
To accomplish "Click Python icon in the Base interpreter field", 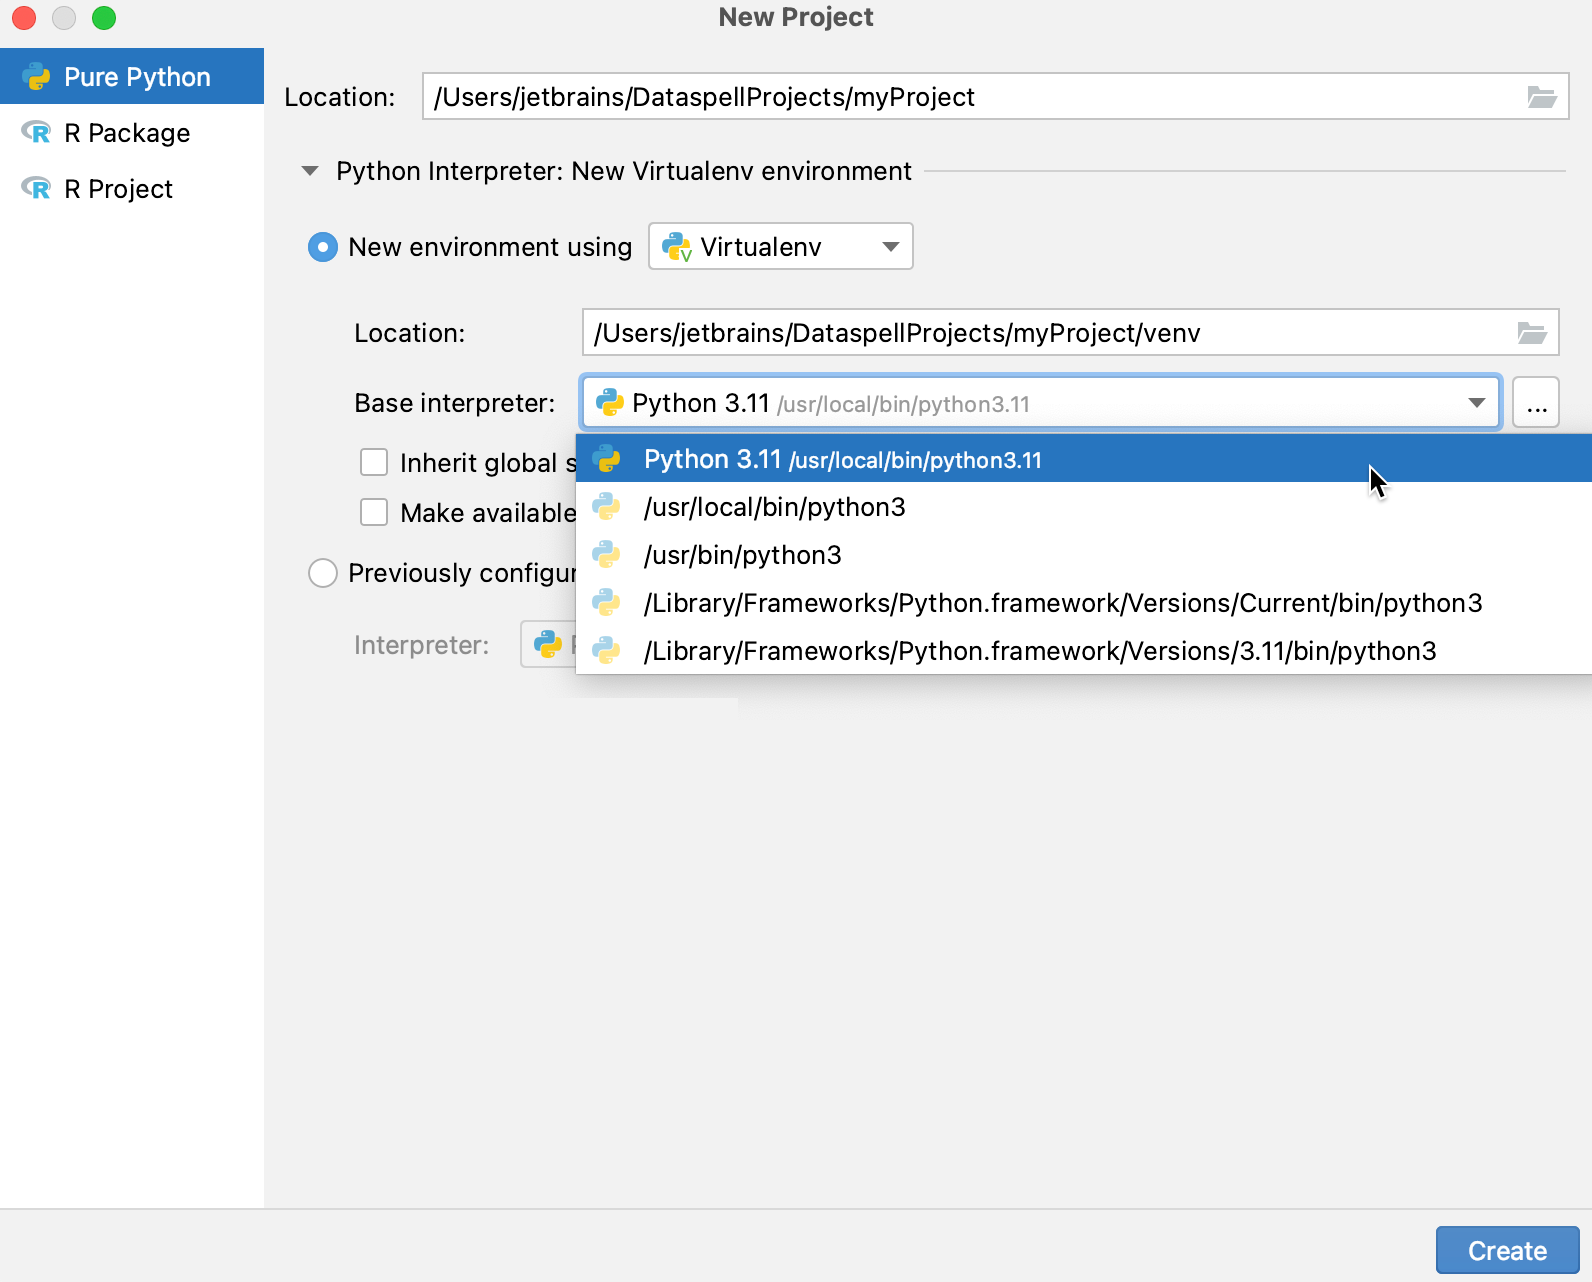I will point(610,403).
